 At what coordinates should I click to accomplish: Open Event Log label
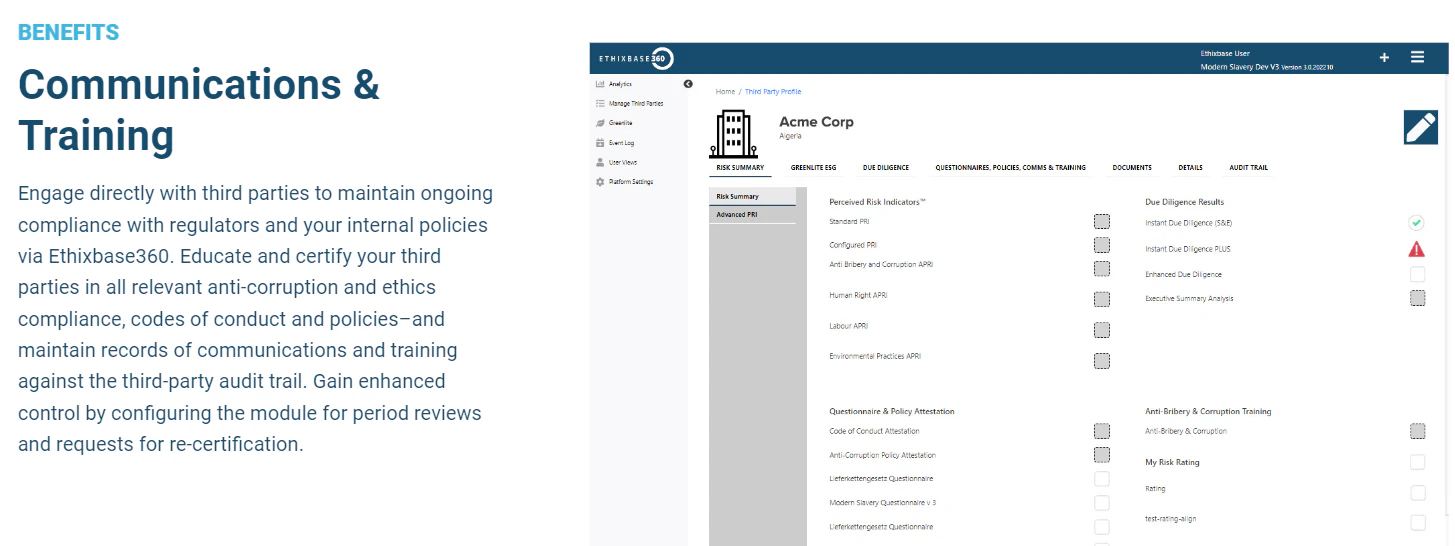(621, 143)
